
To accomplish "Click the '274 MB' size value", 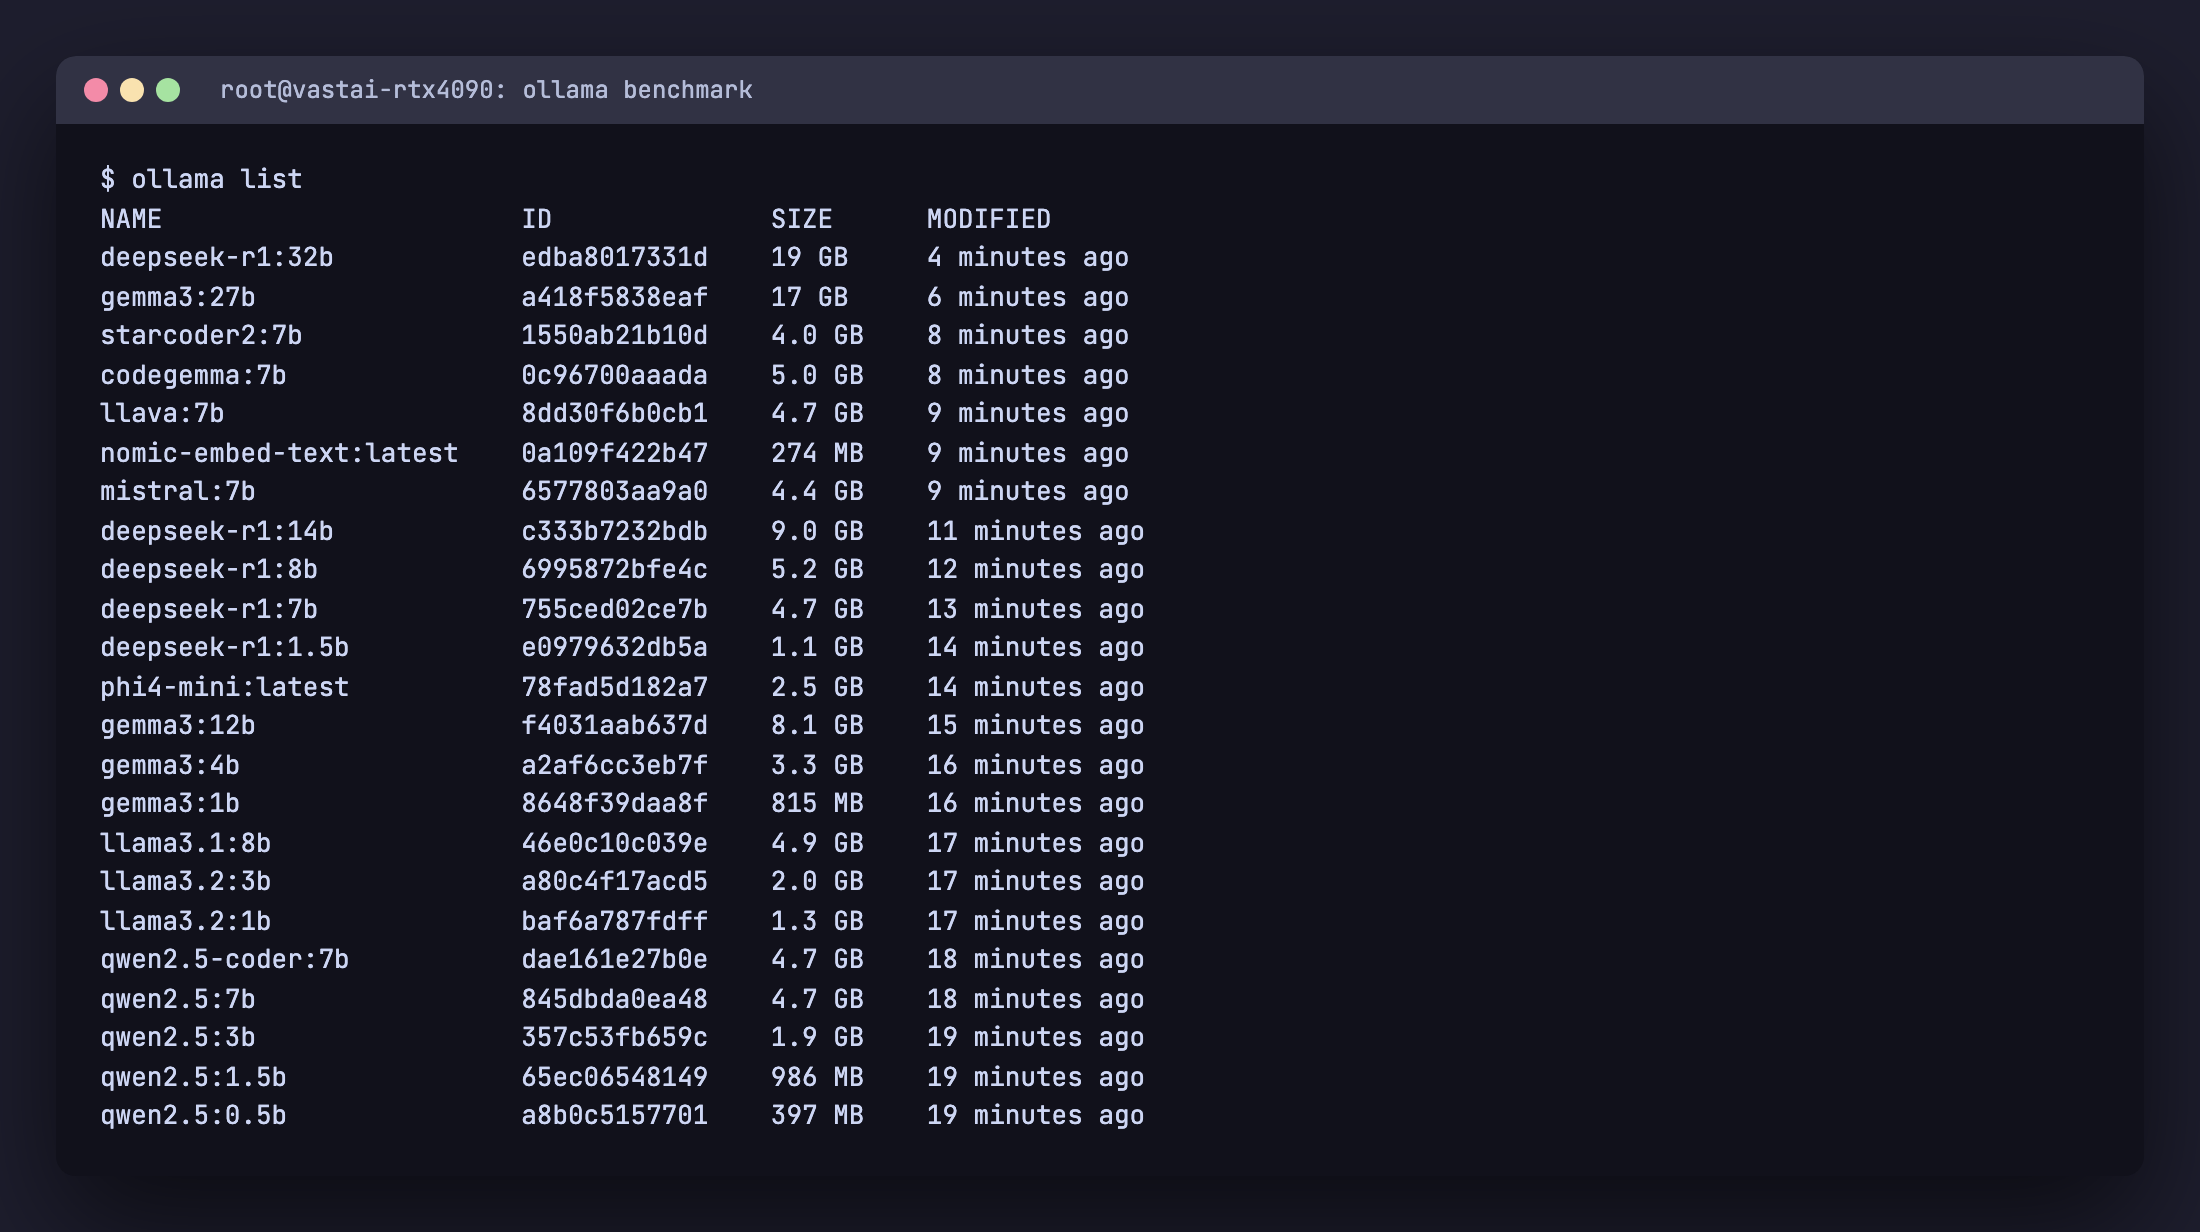I will pos(818,453).
